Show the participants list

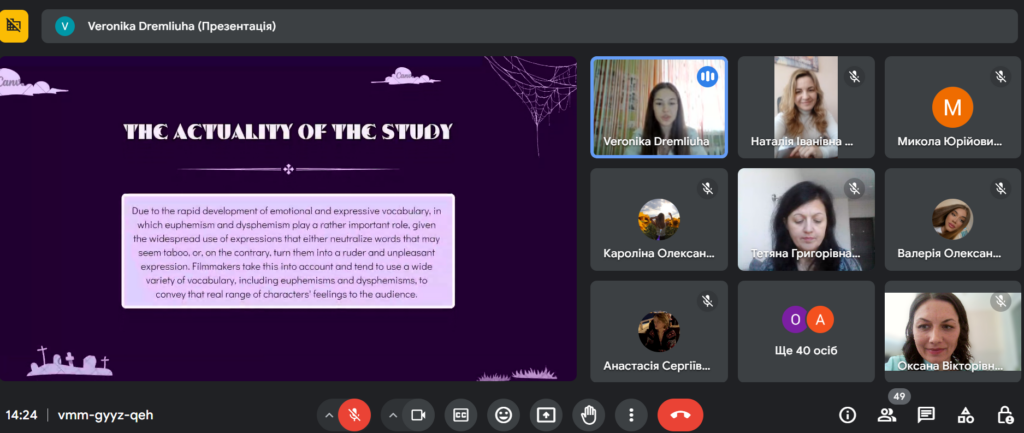[886, 415]
